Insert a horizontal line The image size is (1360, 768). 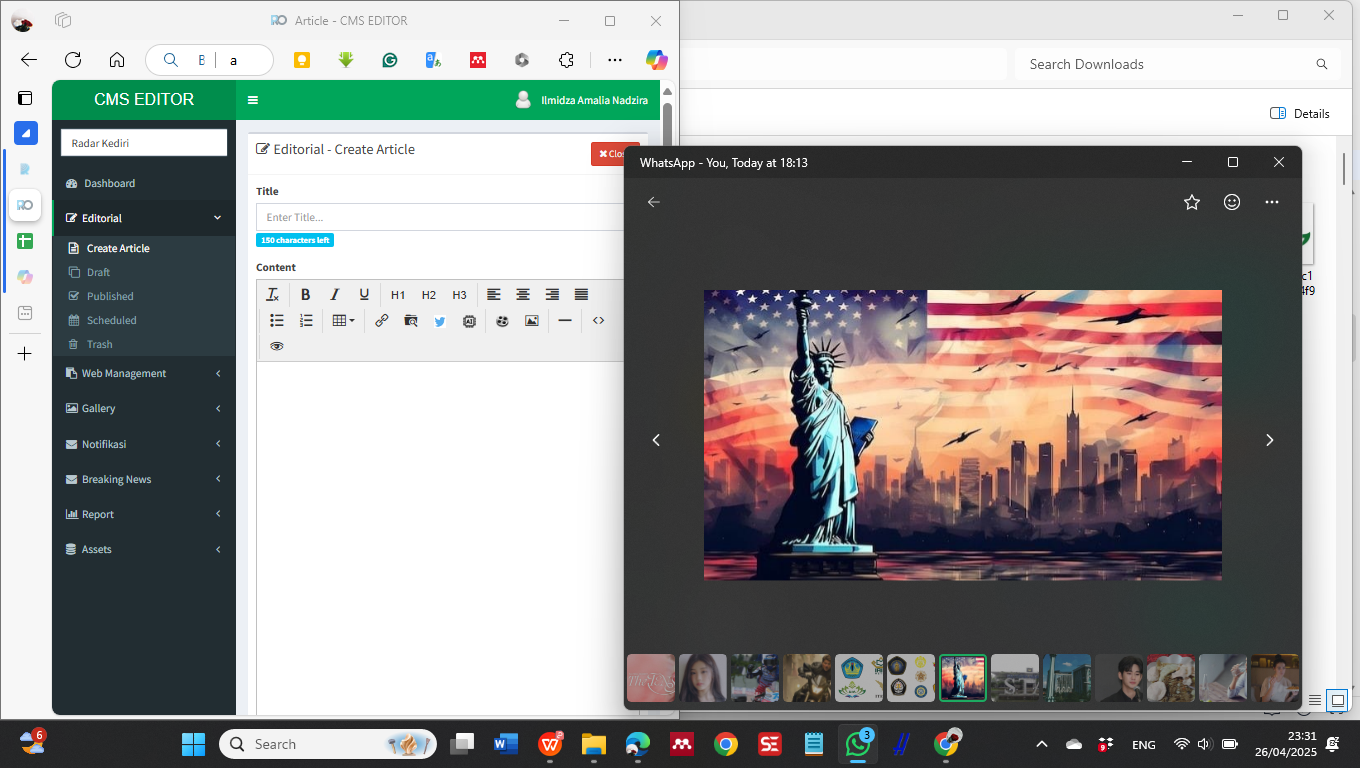click(x=565, y=321)
